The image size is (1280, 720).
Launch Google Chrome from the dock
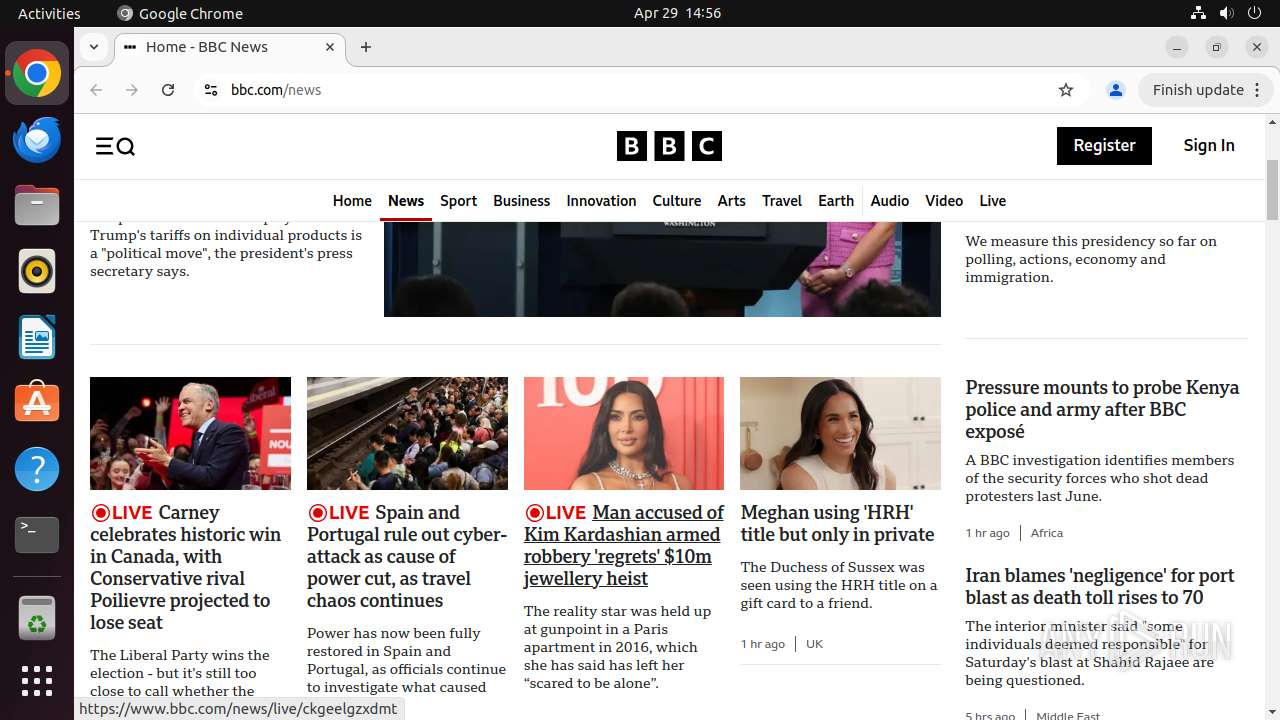point(37,74)
